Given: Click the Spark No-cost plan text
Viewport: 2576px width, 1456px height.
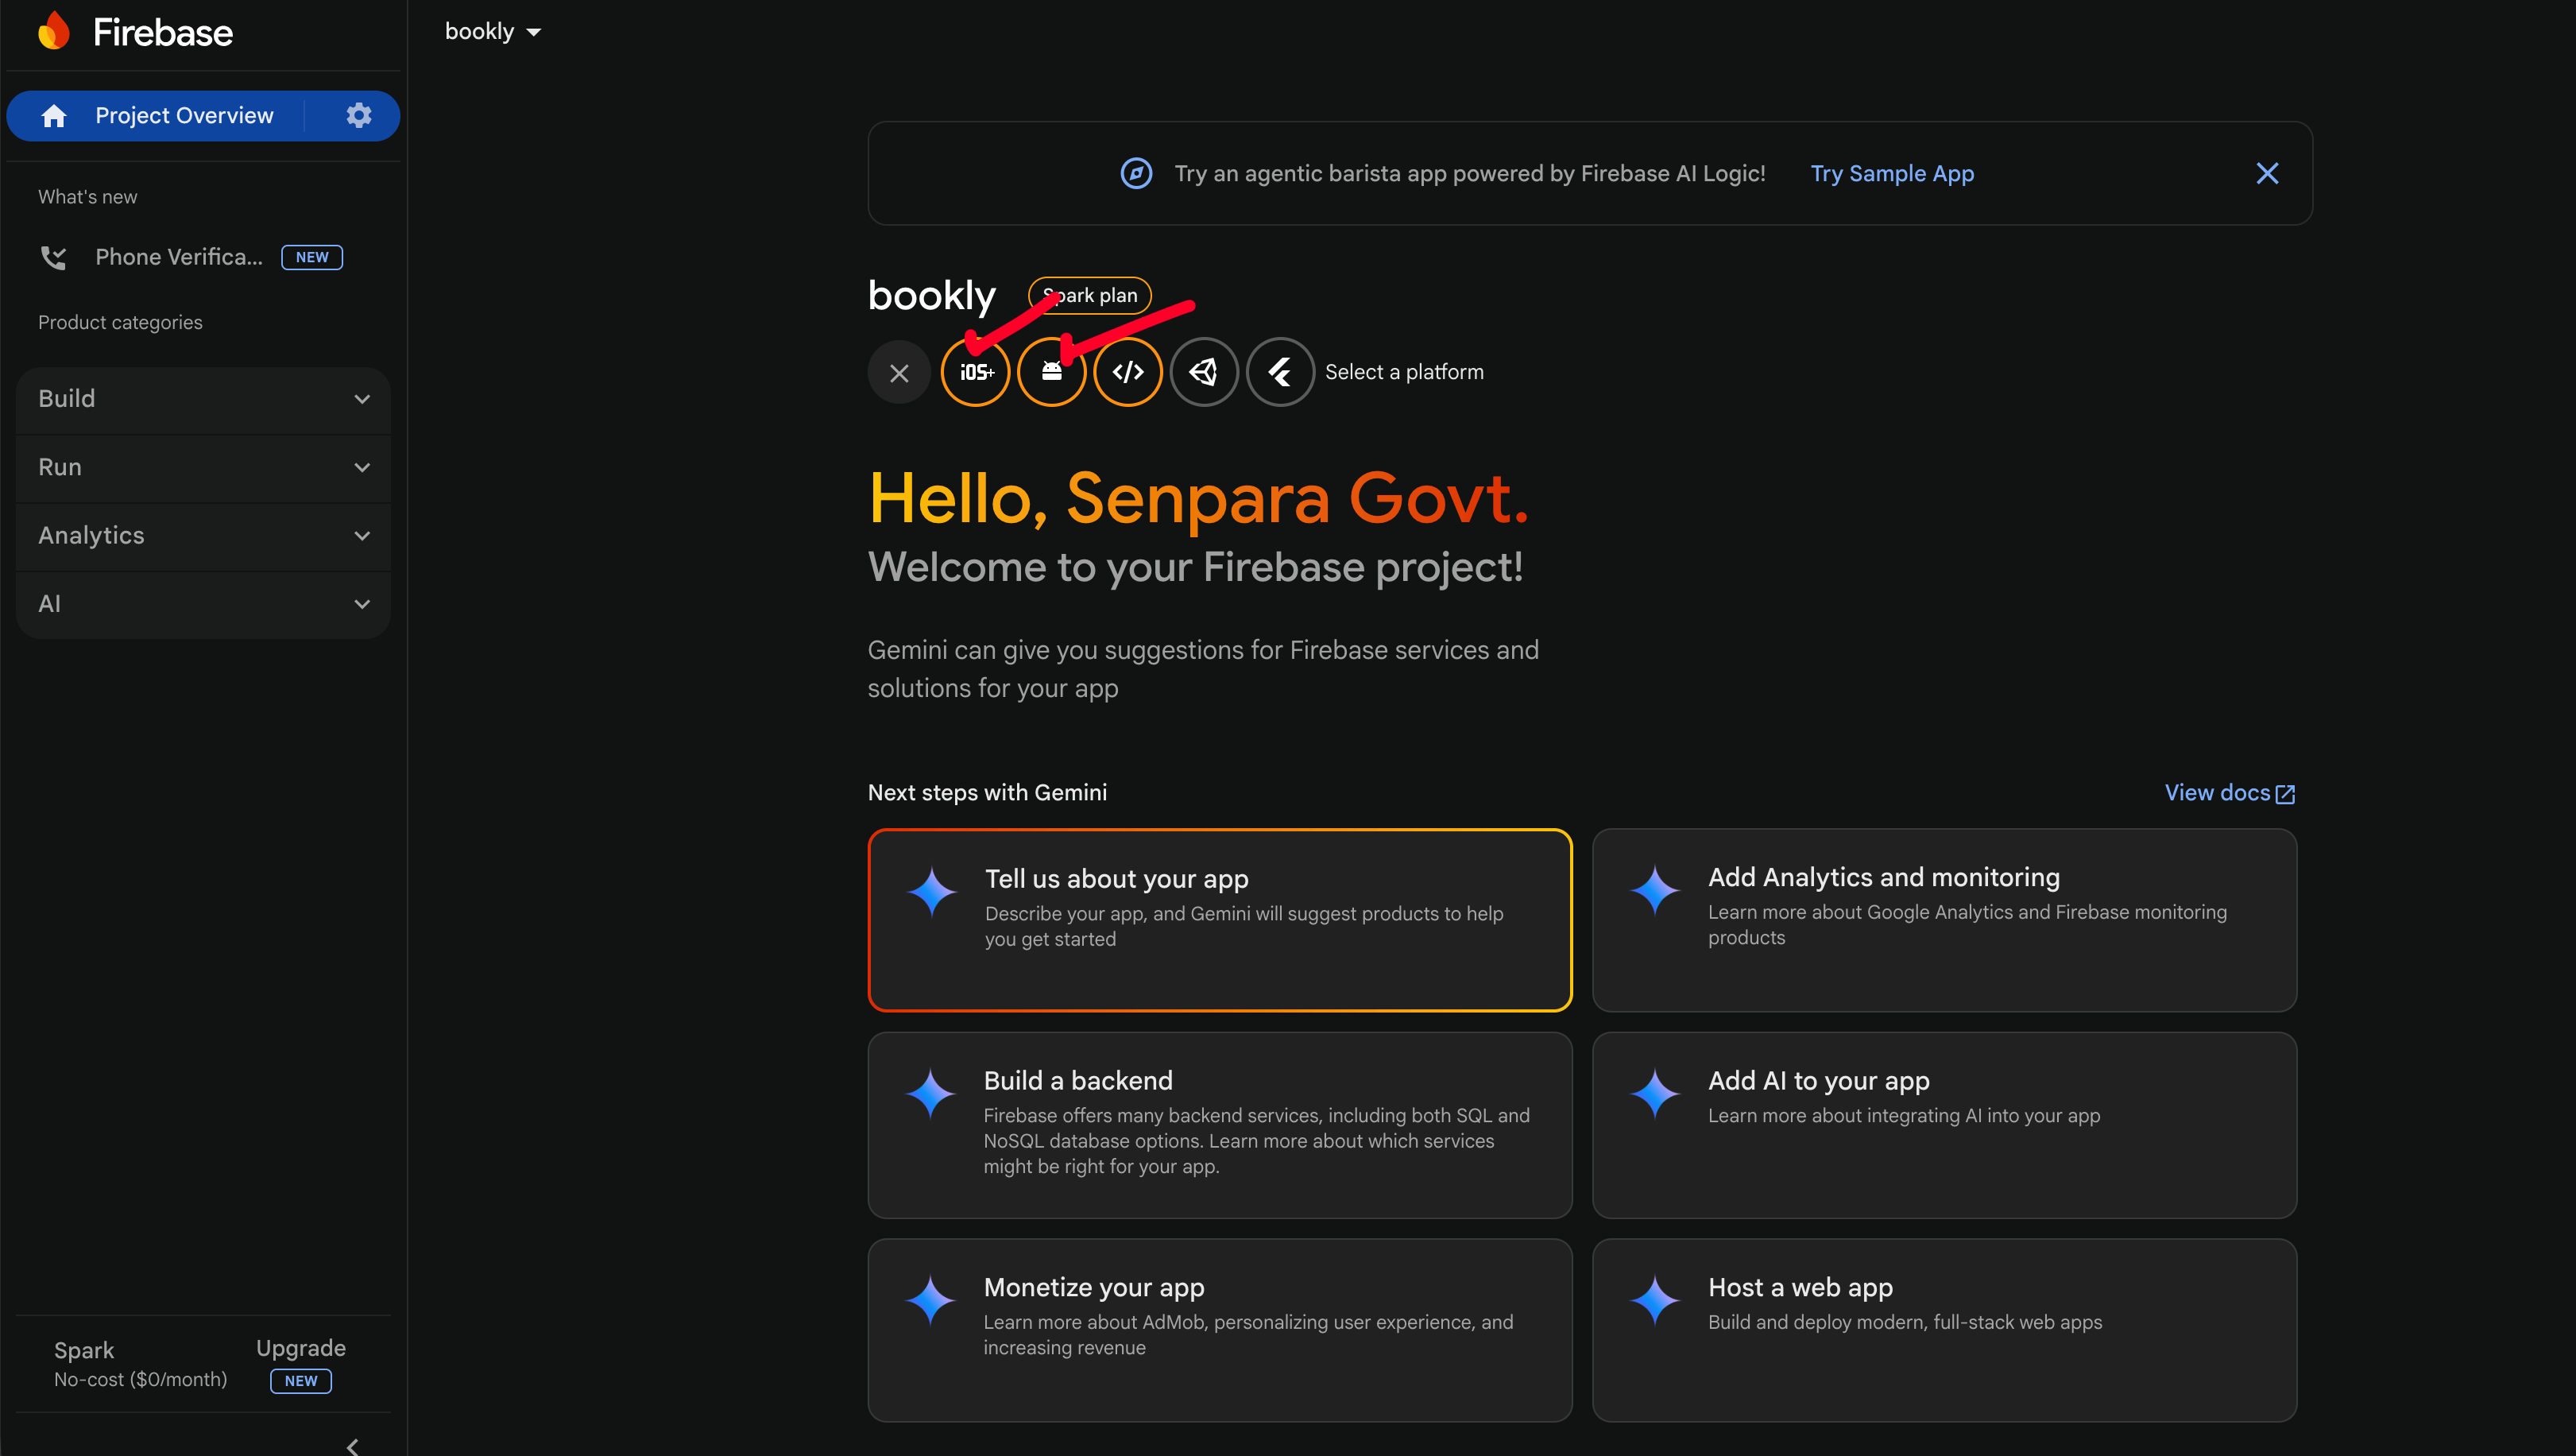Looking at the screenshot, I should coord(140,1364).
